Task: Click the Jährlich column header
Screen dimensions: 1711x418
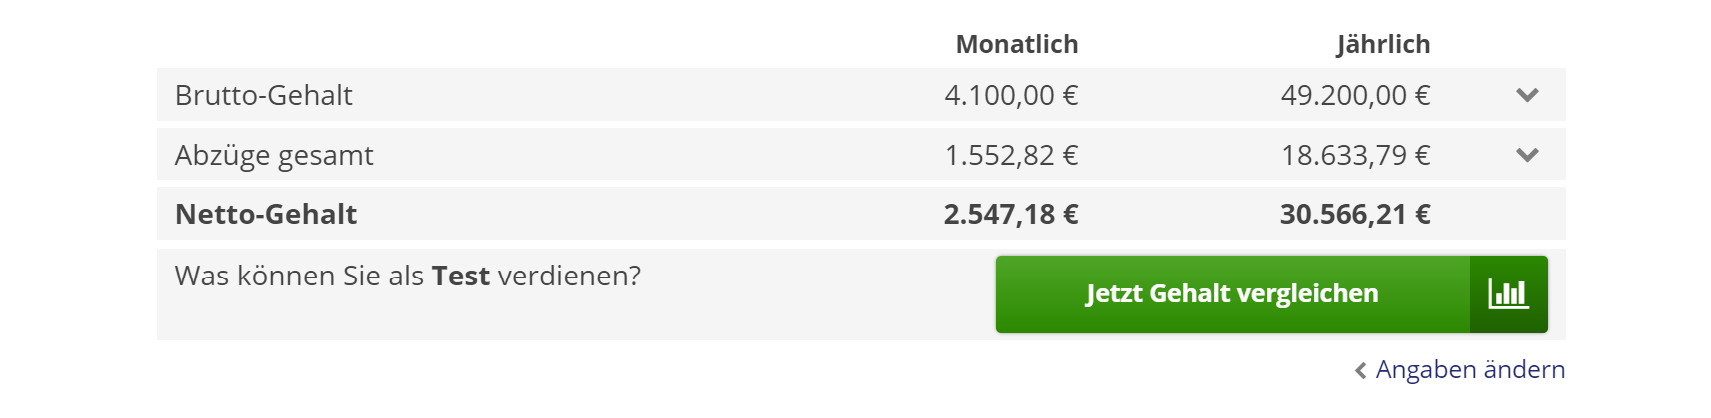Action: tap(1383, 44)
